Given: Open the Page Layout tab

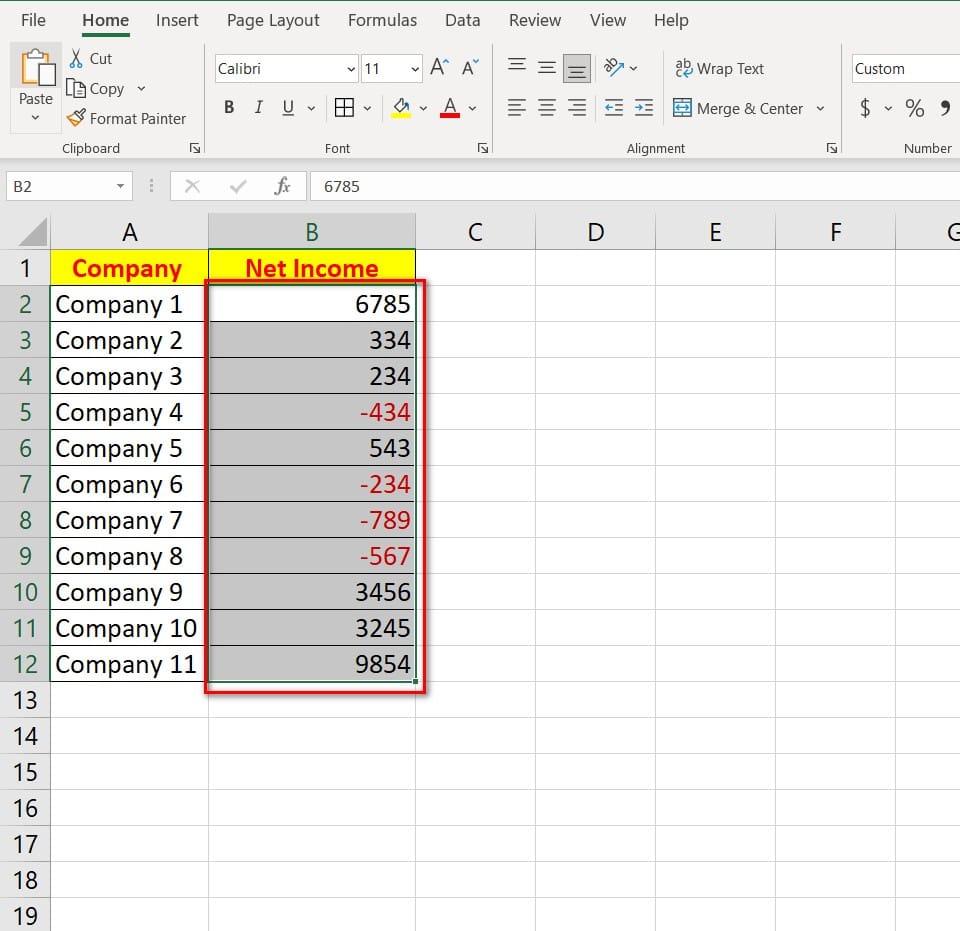Looking at the screenshot, I should (x=273, y=20).
